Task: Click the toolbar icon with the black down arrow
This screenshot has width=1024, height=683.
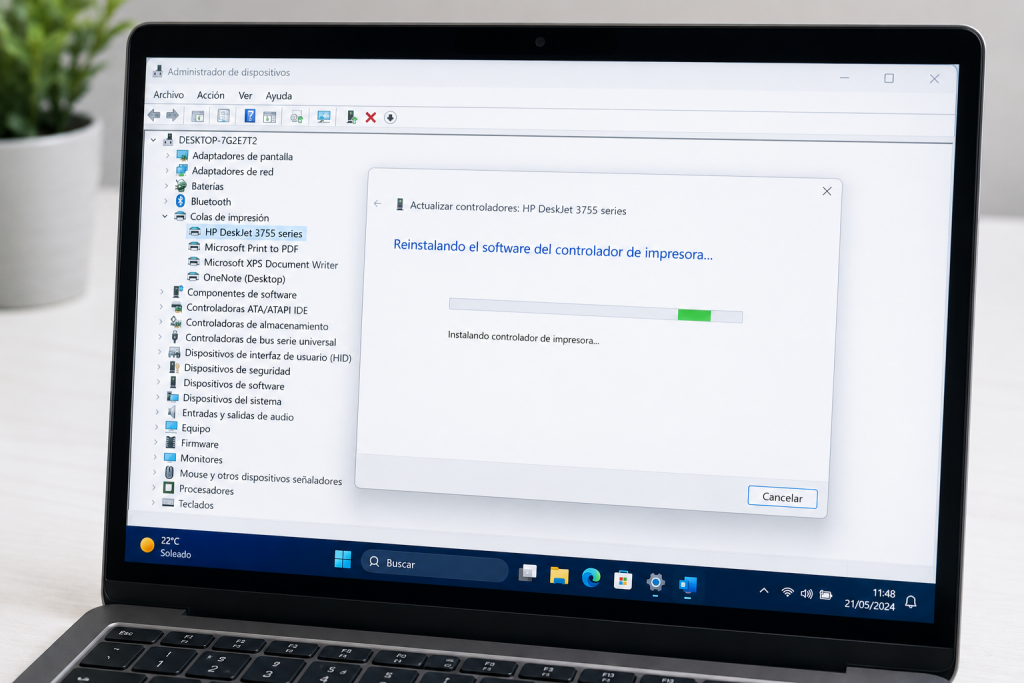Action: pyautogui.click(x=391, y=118)
